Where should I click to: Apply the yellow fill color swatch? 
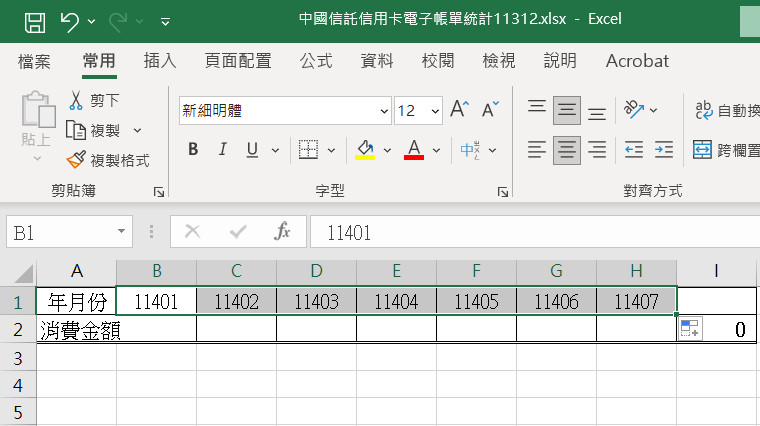[365, 150]
